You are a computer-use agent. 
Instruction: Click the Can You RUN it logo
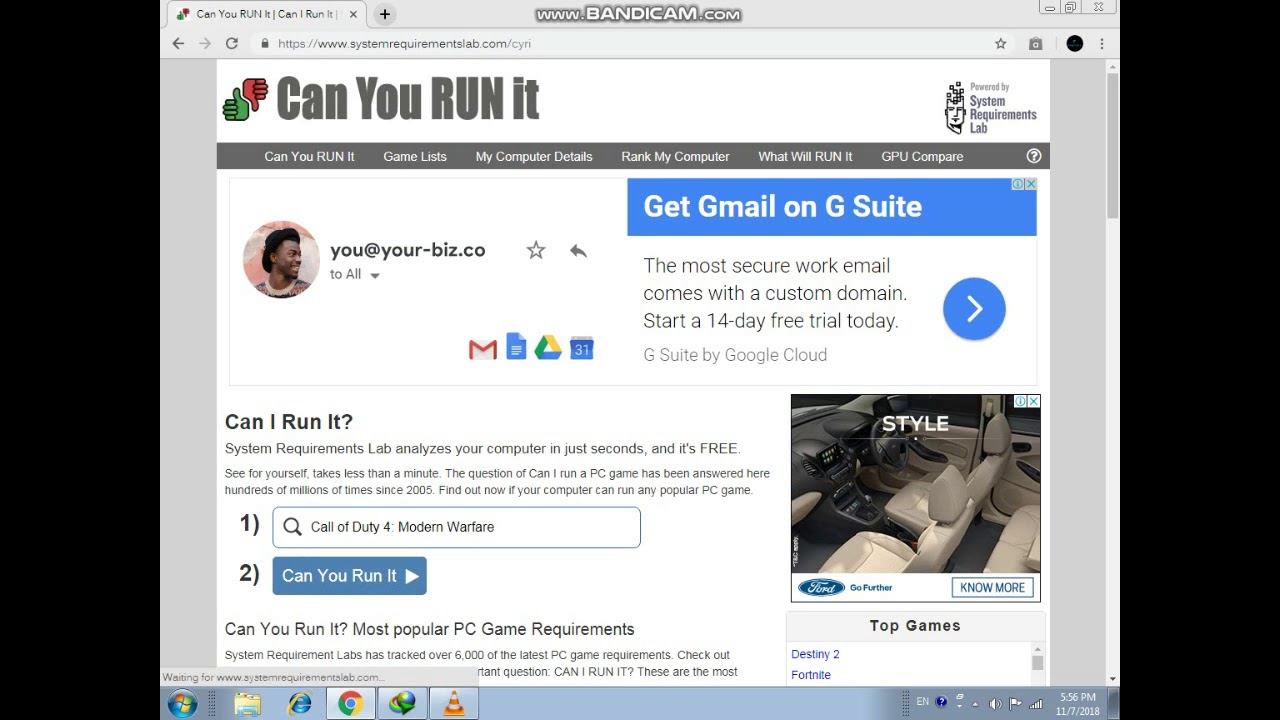tap(381, 99)
